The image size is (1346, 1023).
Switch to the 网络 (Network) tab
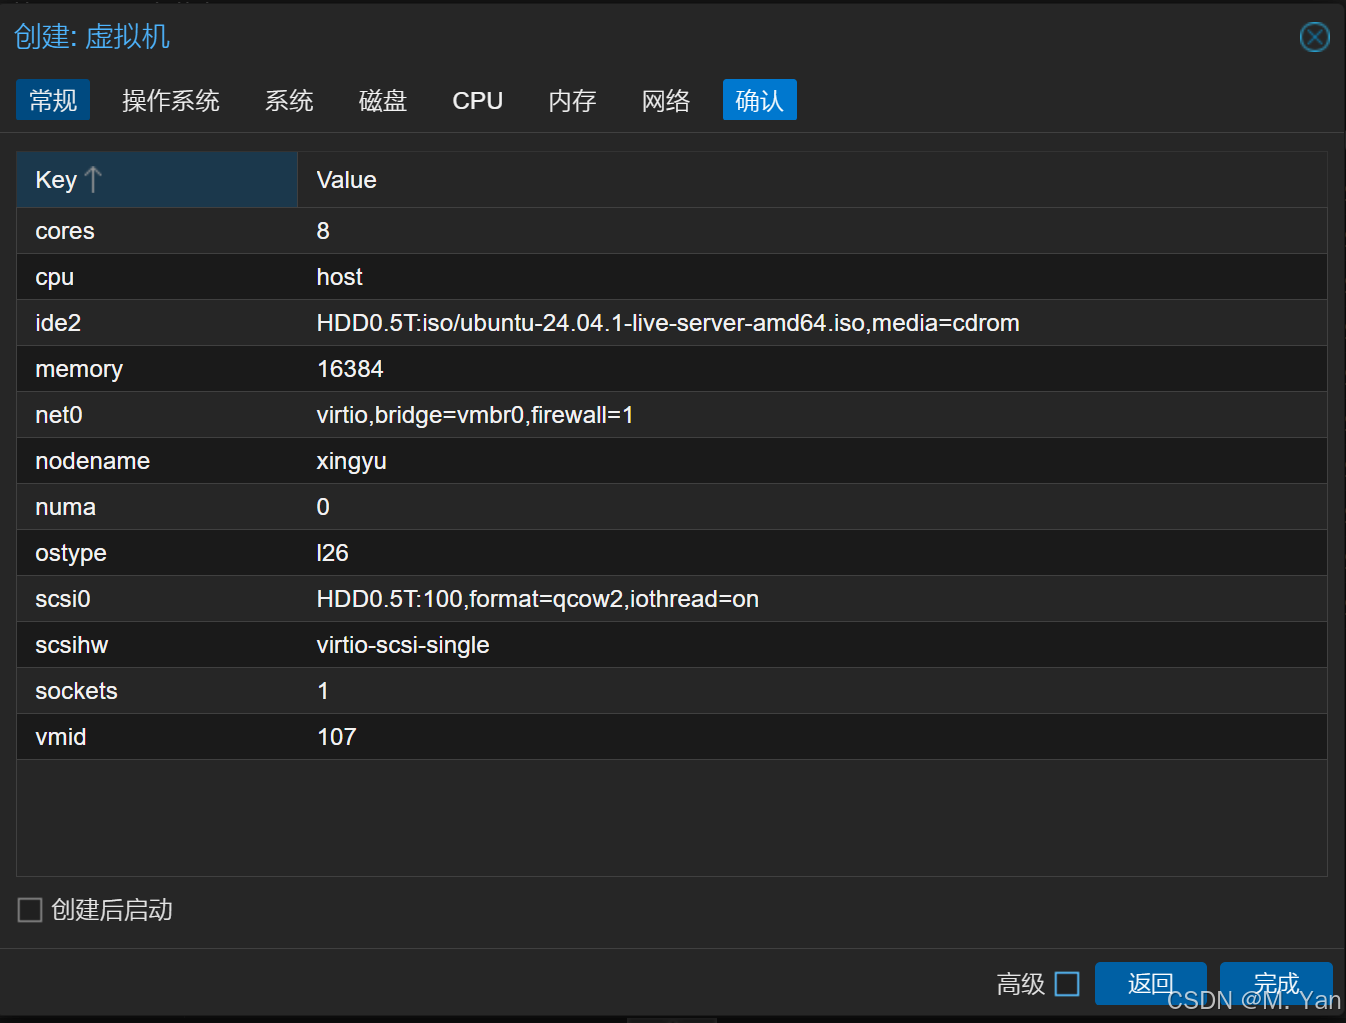[665, 100]
